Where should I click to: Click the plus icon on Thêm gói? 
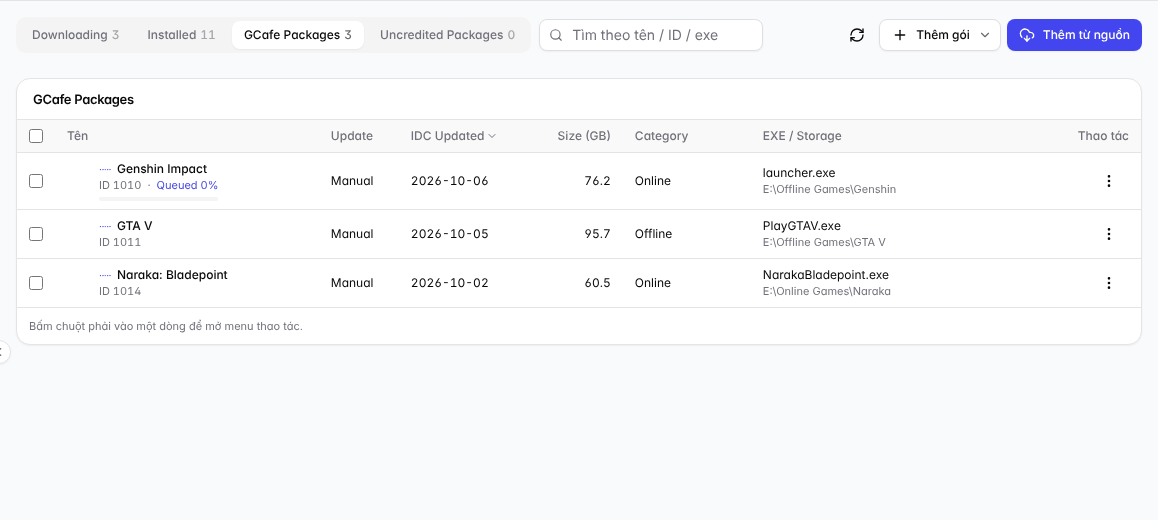pyautogui.click(x=900, y=35)
